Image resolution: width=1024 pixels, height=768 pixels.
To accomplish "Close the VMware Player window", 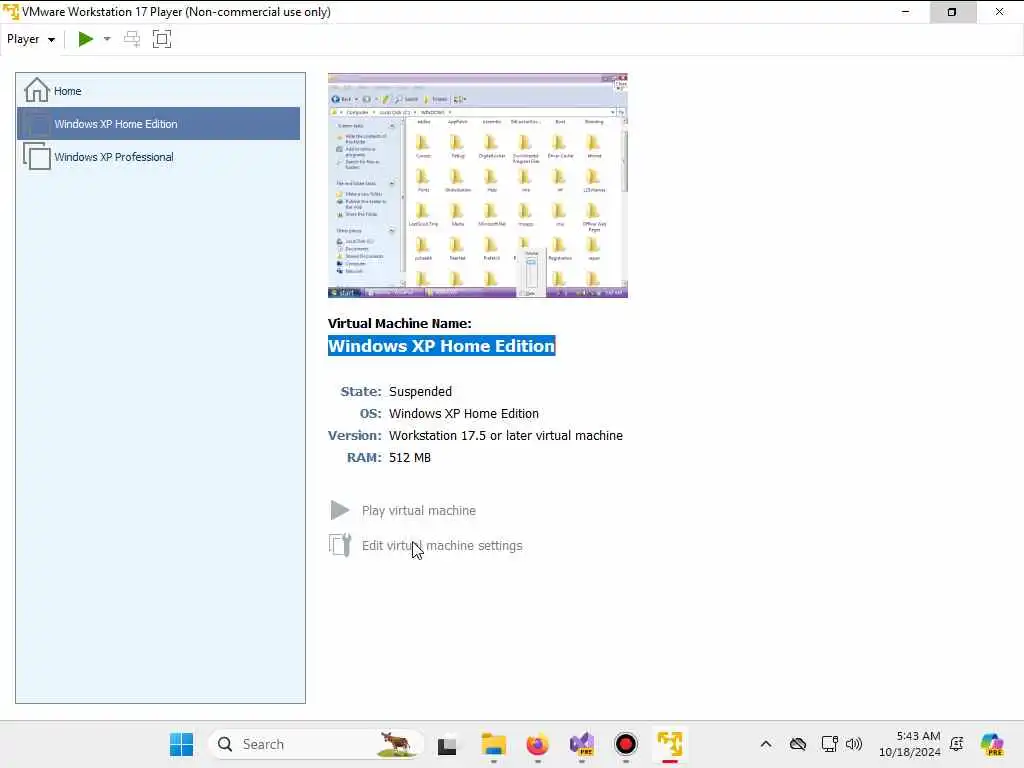I will tap(1000, 12).
